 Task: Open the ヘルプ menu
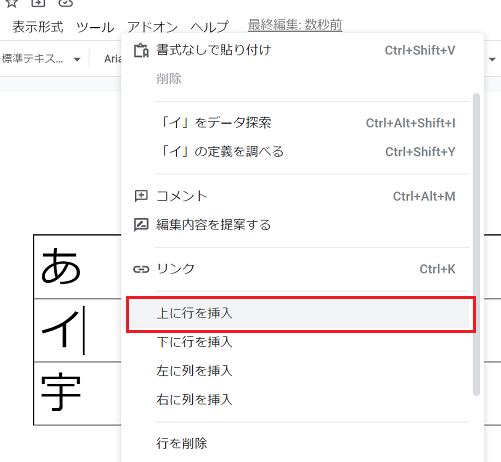tap(210, 27)
